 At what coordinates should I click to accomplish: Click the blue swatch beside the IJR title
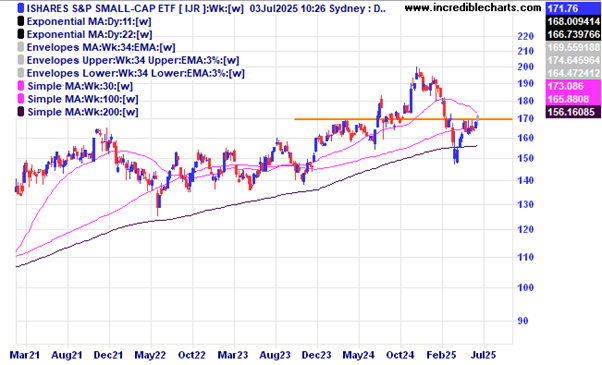tap(21, 8)
